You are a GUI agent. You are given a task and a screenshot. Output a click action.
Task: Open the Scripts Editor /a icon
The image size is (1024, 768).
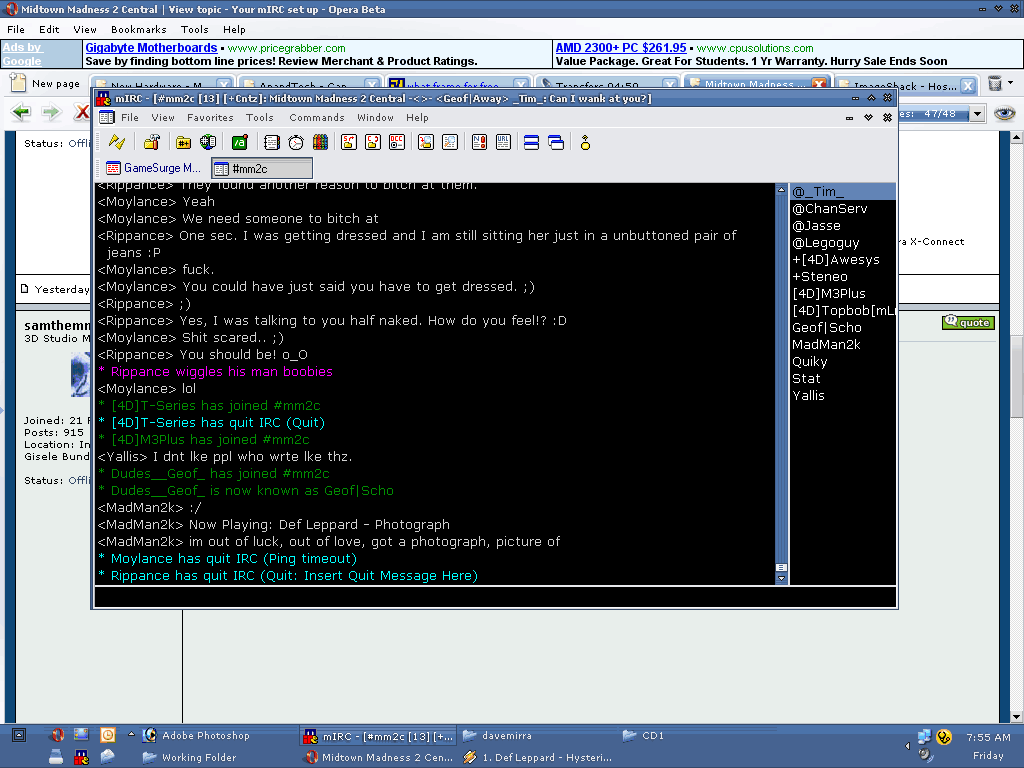coord(239,143)
